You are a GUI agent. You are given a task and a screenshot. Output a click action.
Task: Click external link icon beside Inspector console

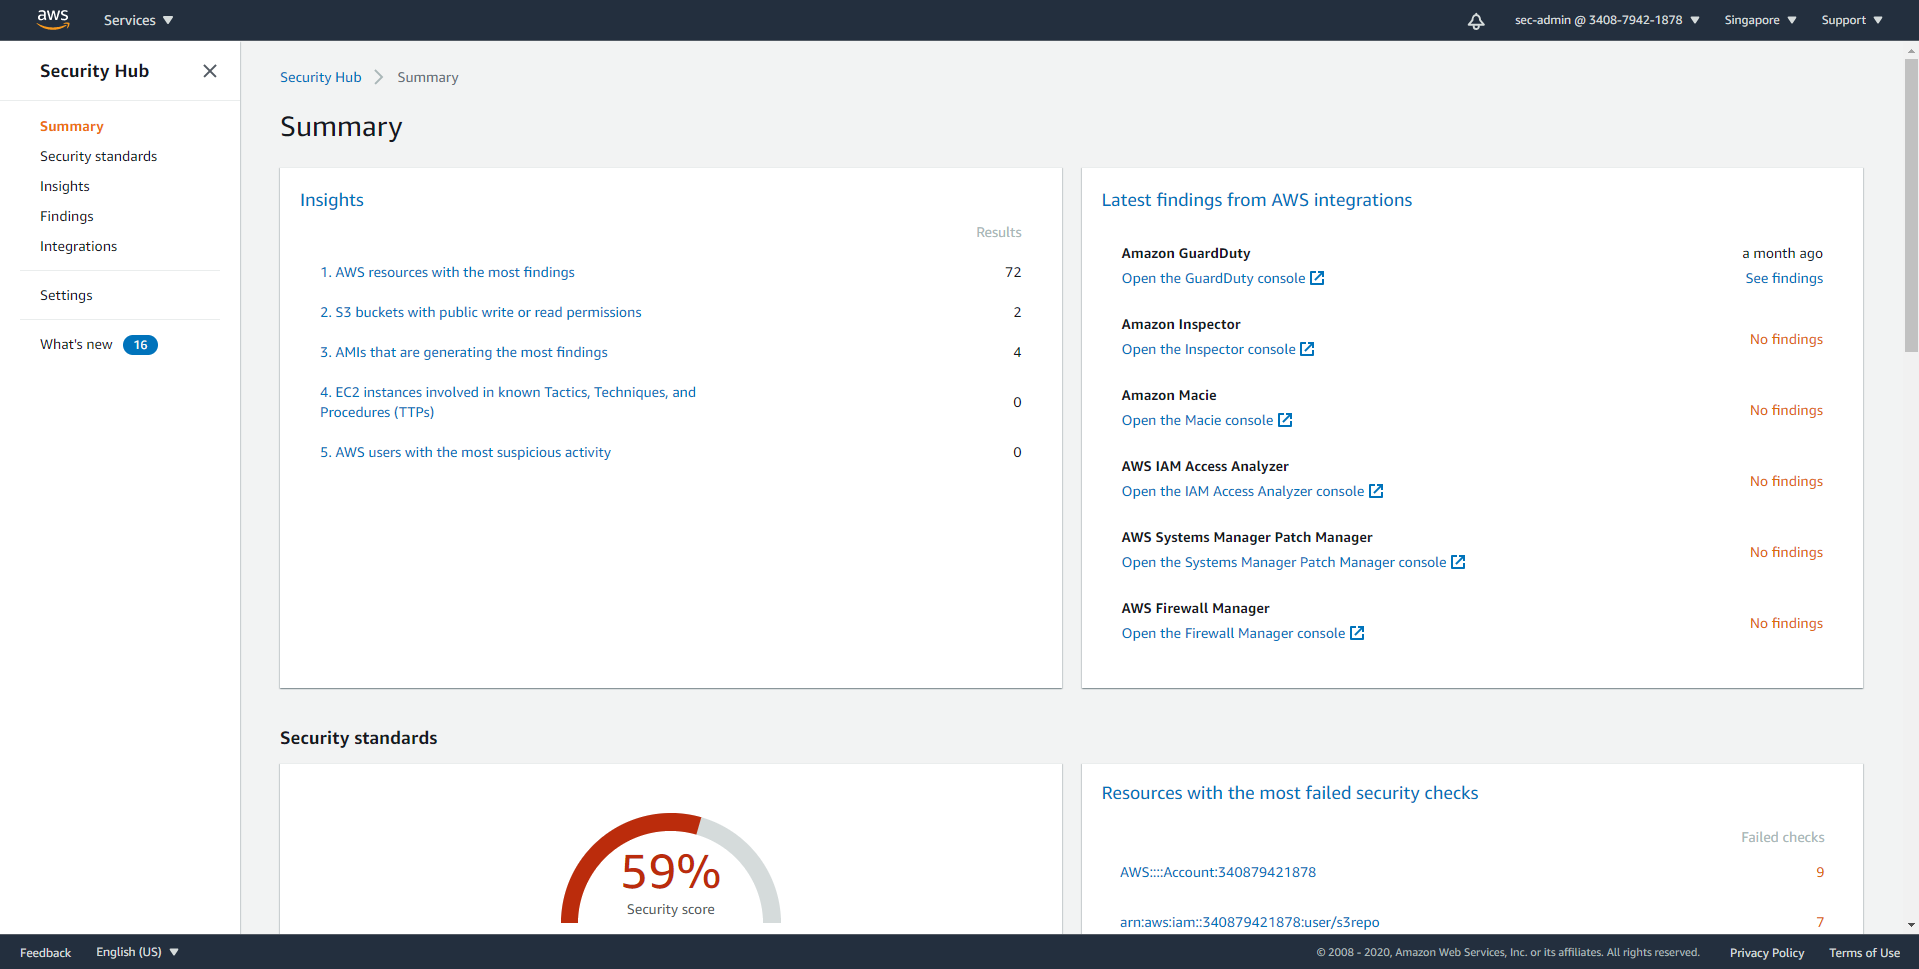[x=1307, y=349]
